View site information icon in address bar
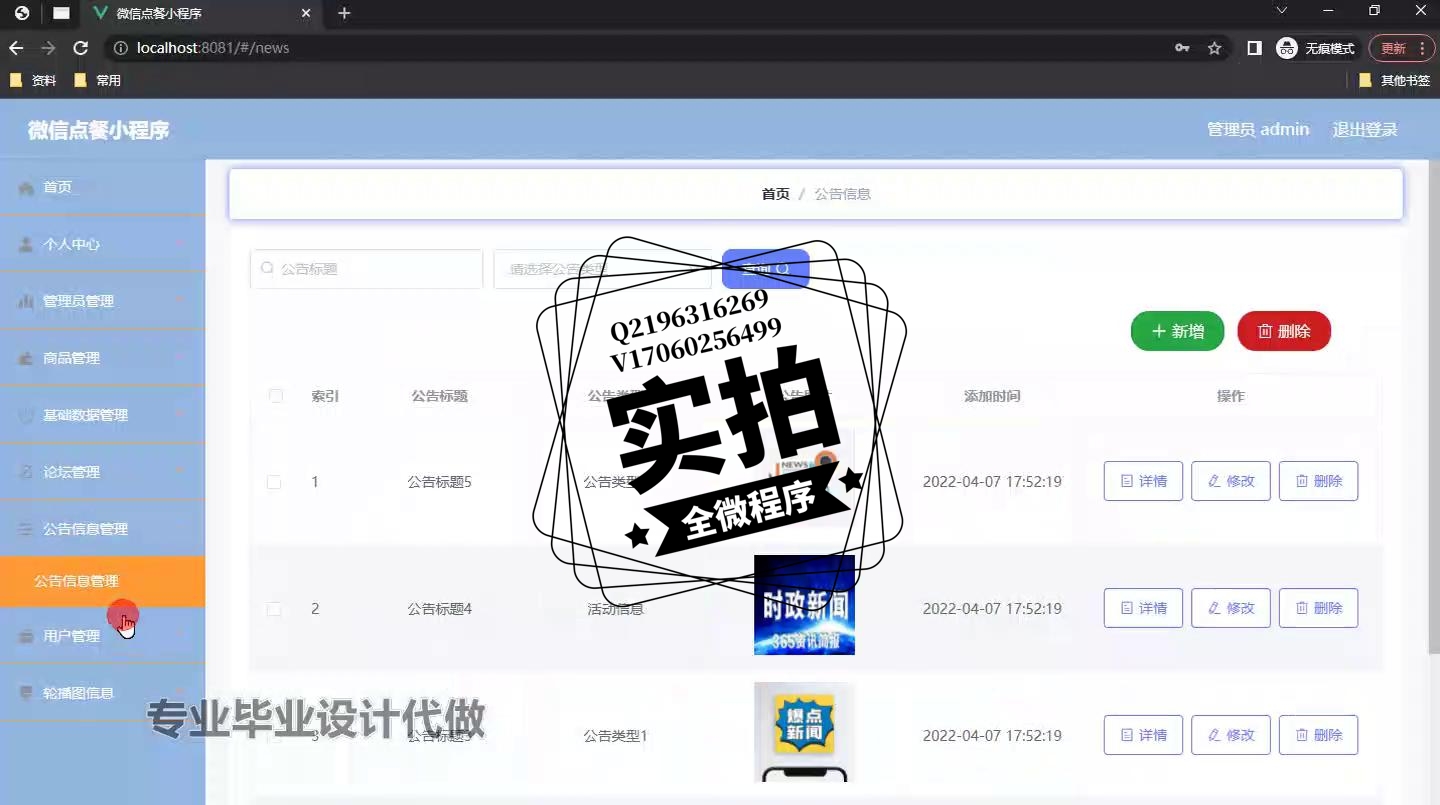The height and width of the screenshot is (805, 1440). (x=120, y=48)
